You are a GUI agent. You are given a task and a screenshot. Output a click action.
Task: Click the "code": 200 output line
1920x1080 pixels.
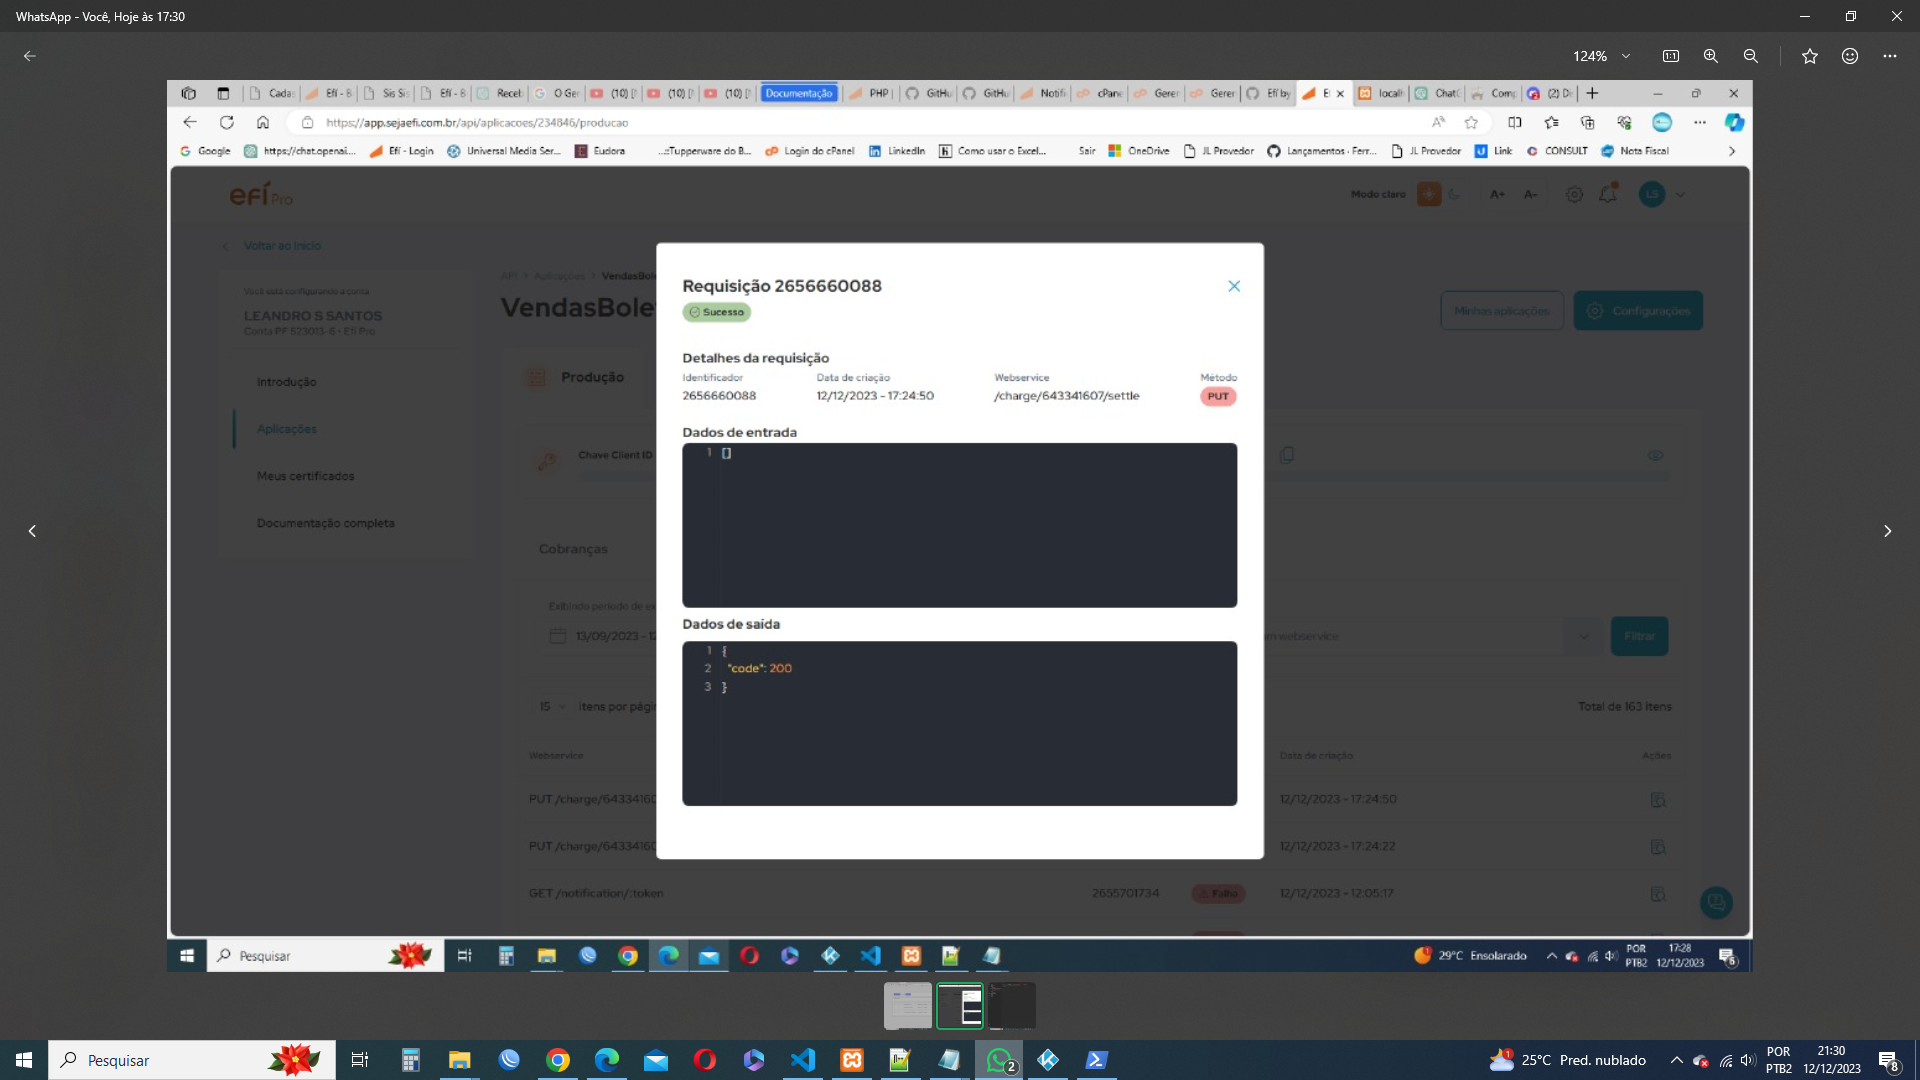(x=760, y=668)
